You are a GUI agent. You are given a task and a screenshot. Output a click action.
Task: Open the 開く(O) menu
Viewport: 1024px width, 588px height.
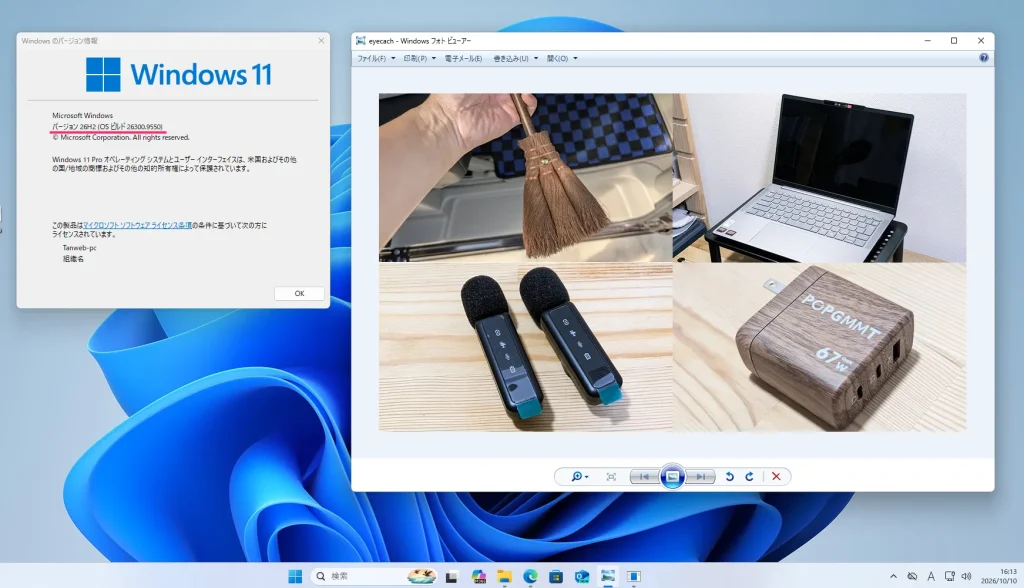click(x=562, y=59)
